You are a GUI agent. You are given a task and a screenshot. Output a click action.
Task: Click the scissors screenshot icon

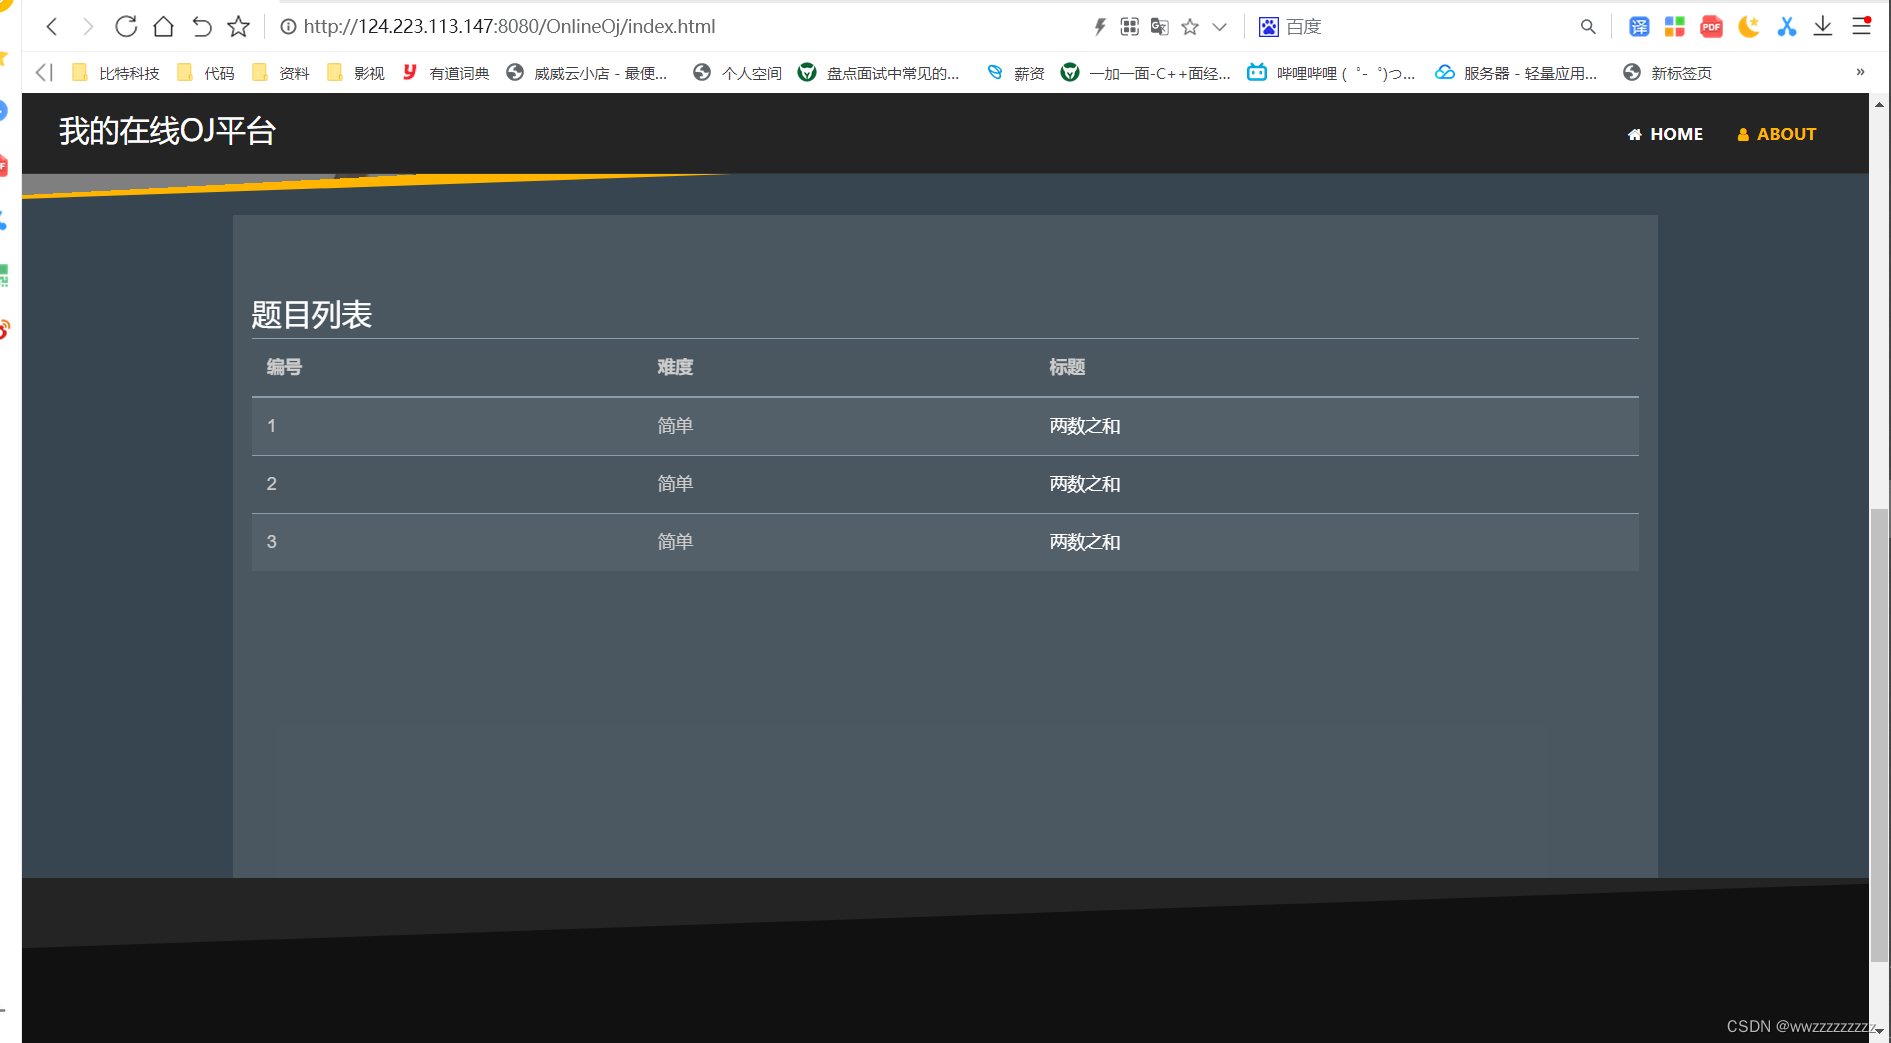[x=1787, y=27]
